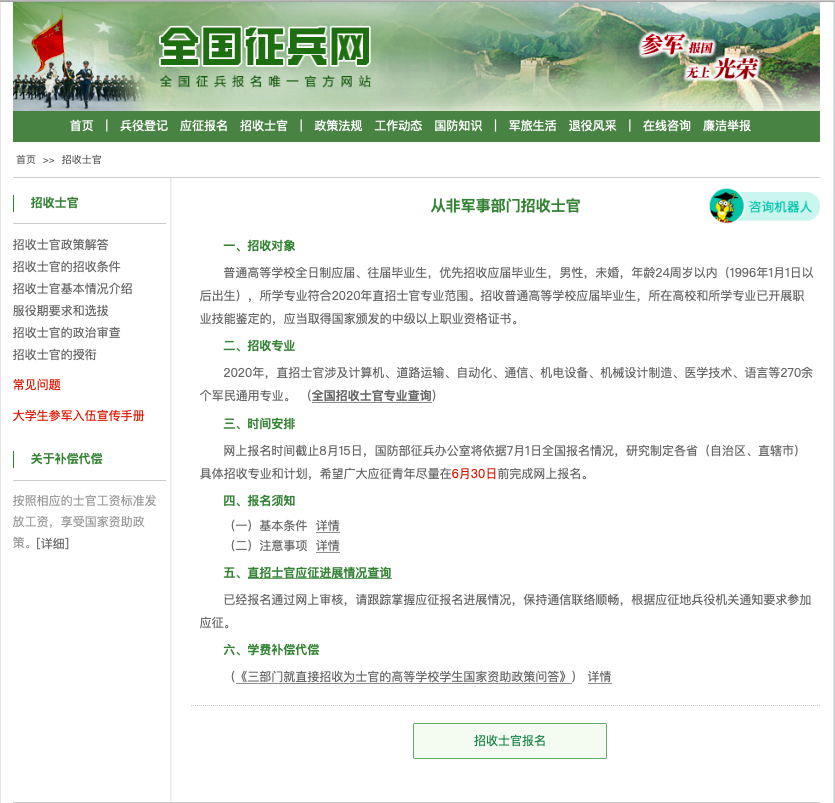
Task: Click the 招收士官 sidebar heading
Action: point(54,203)
